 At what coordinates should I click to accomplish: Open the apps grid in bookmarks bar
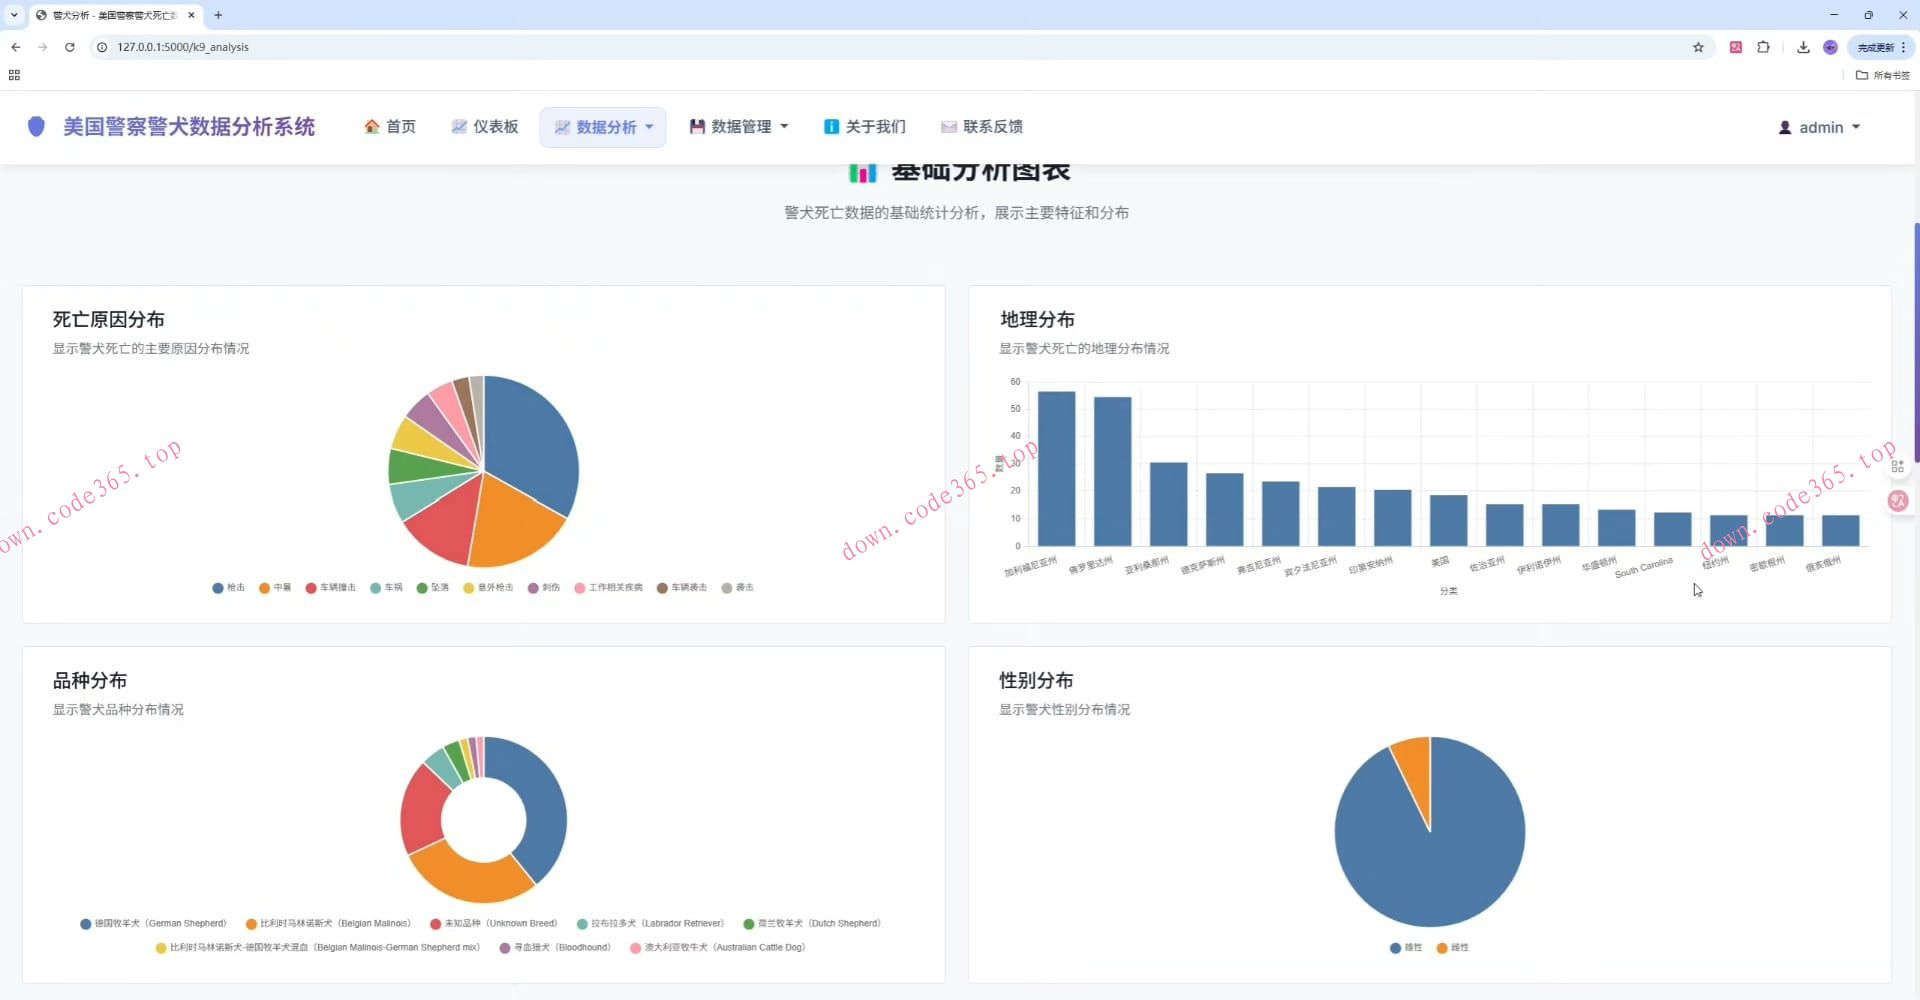click(14, 75)
